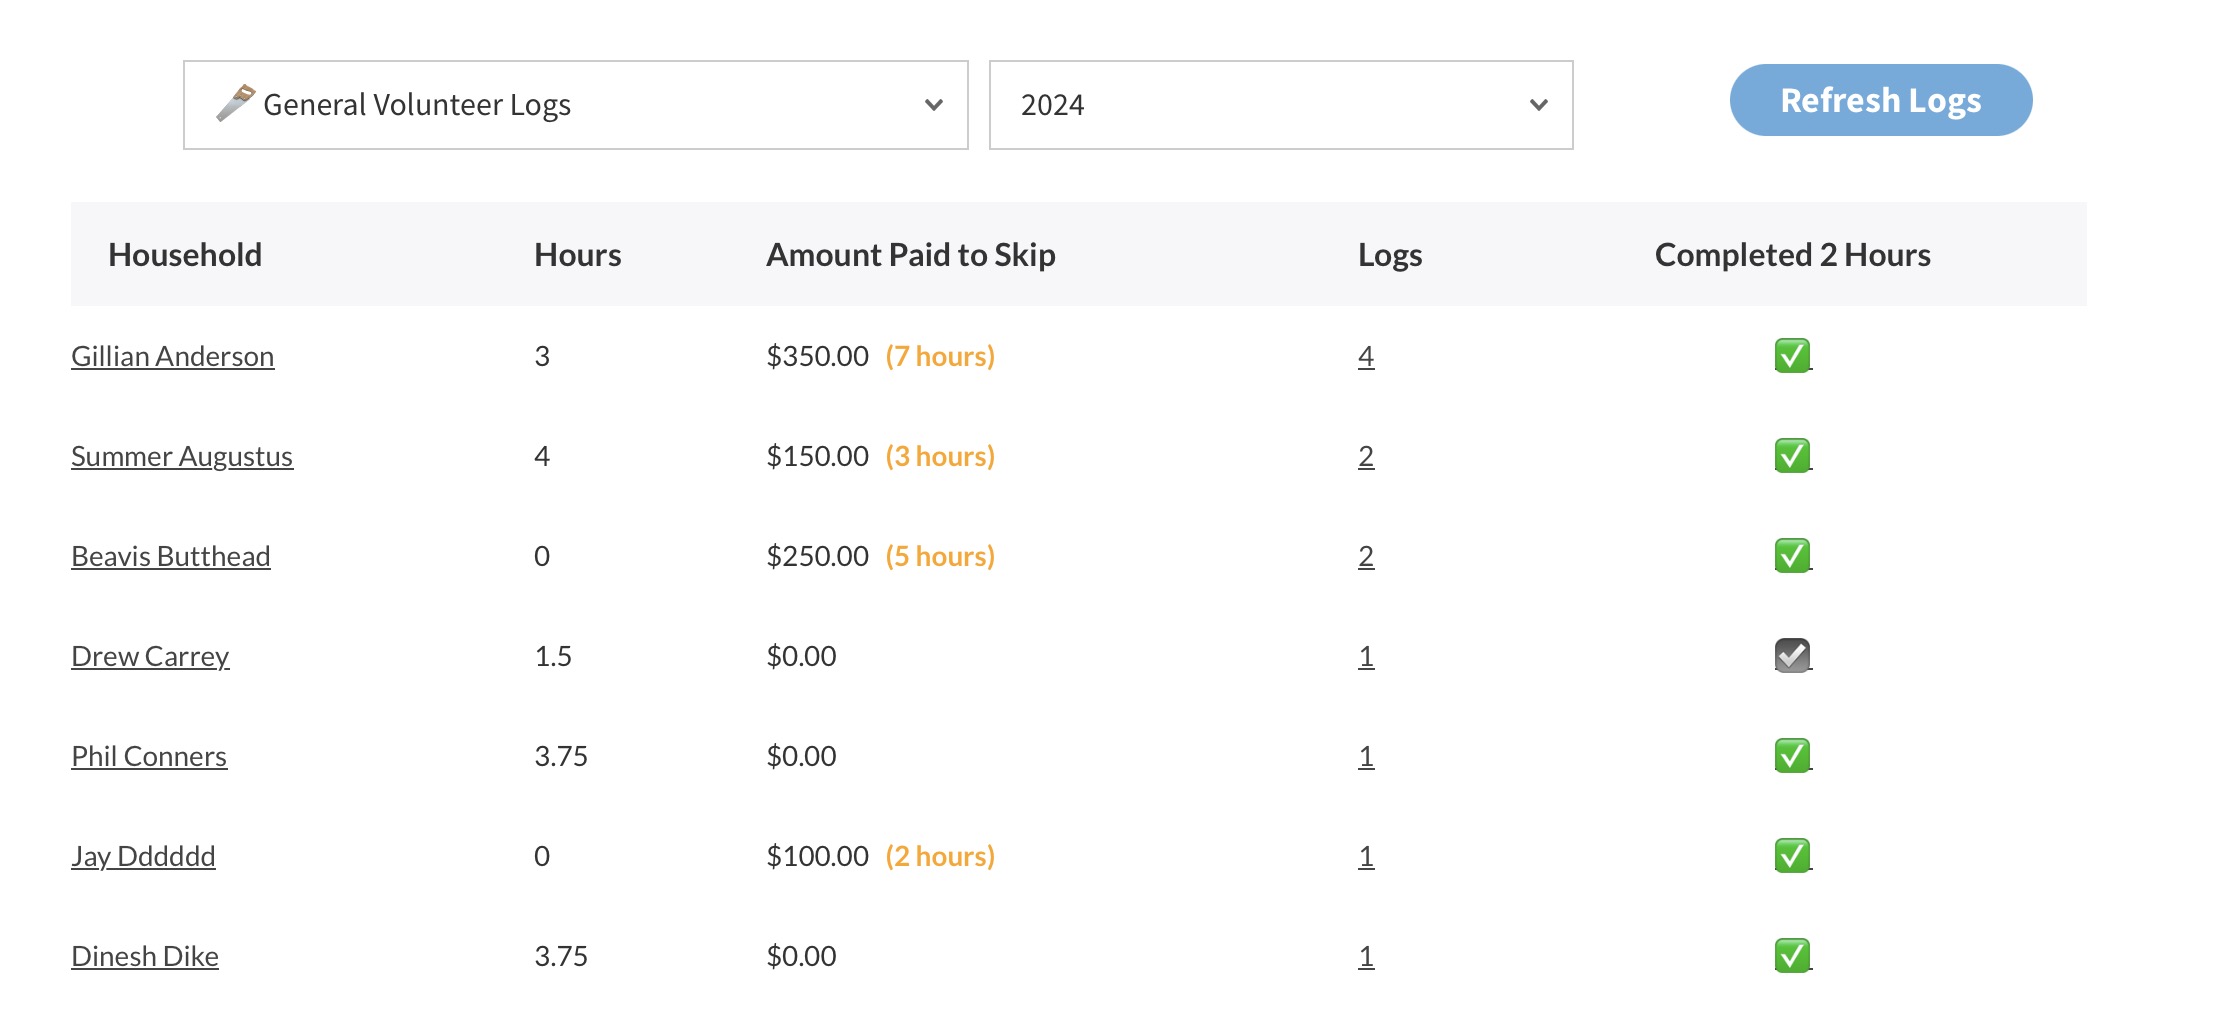Click Dinesh Dike's green completed checkmark

(x=1792, y=956)
